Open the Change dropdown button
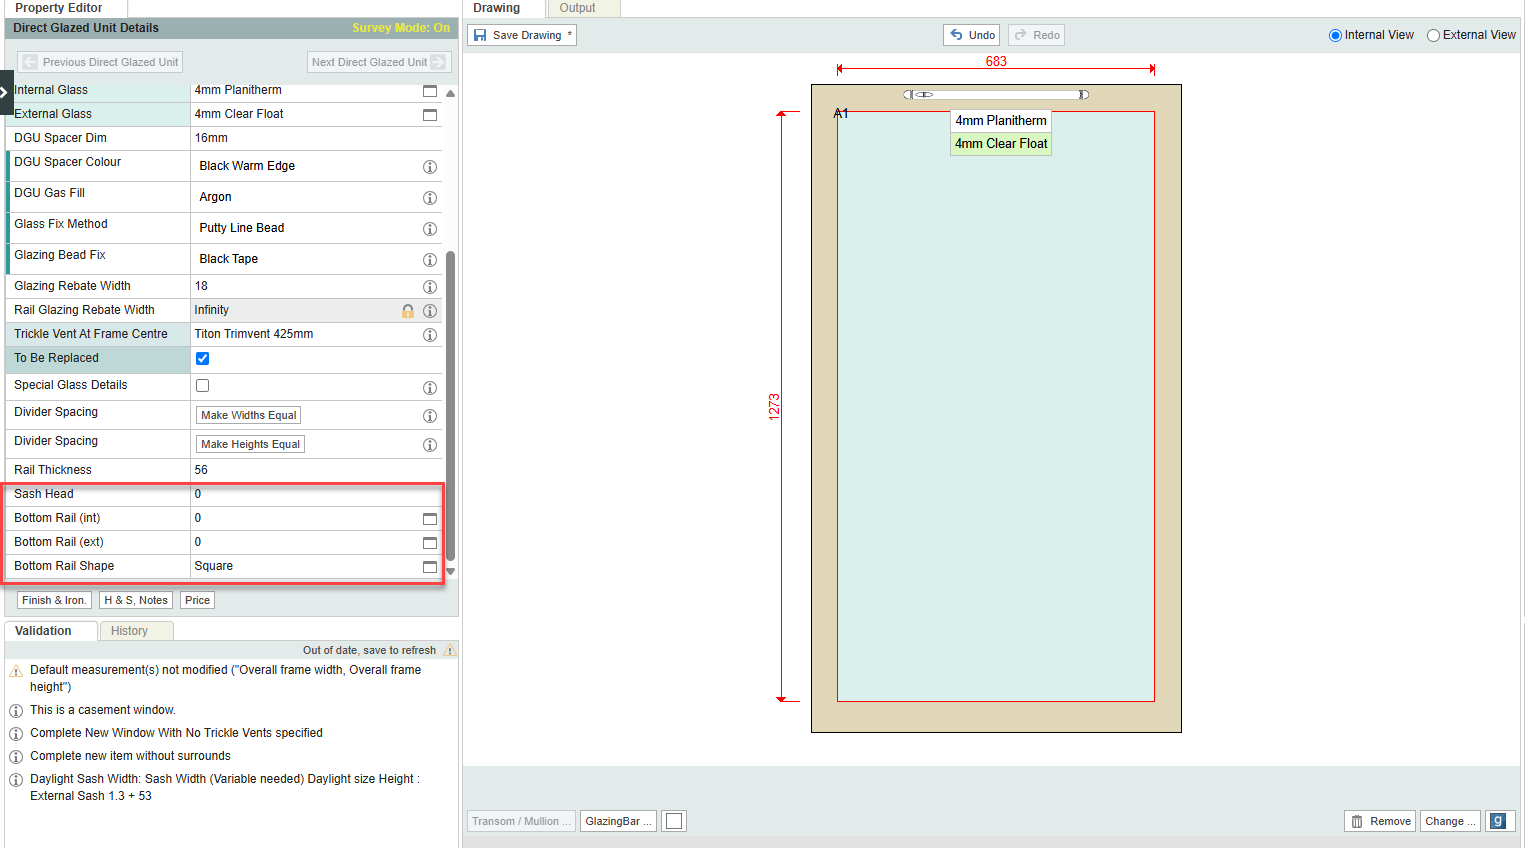 (1449, 821)
